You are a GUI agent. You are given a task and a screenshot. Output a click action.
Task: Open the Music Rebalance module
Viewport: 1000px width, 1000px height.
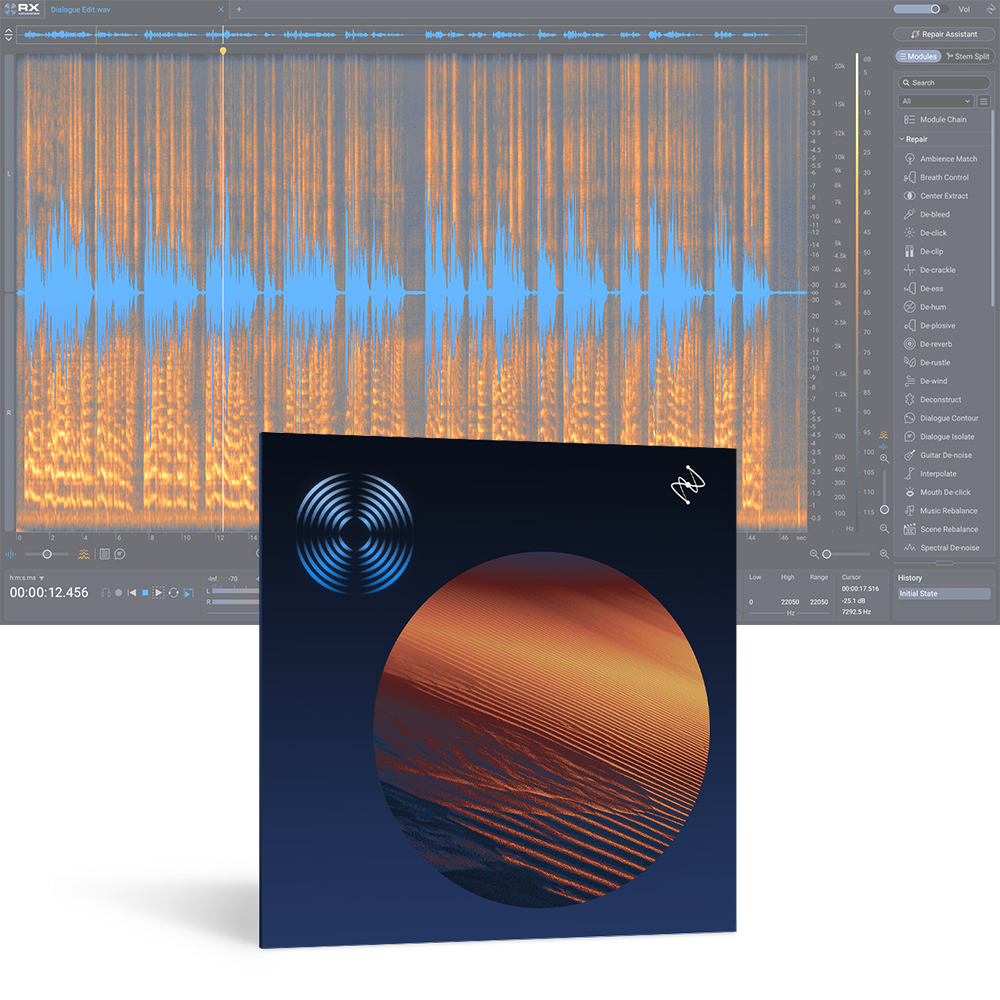(x=941, y=510)
